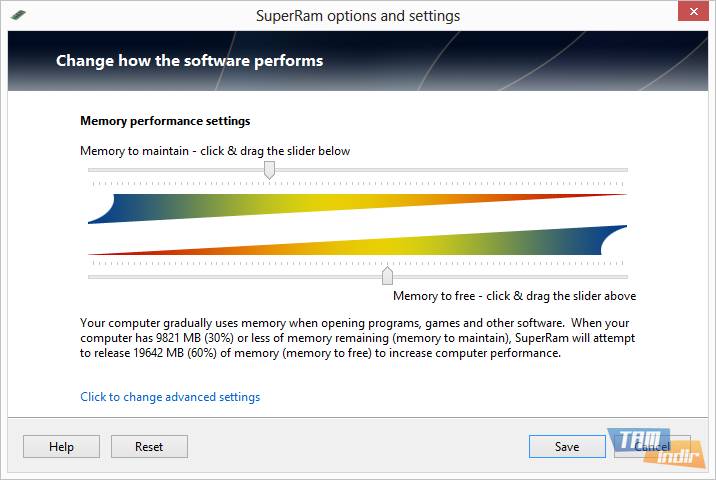Click the SuperRam icon in title bar
This screenshot has width=716, height=480.
coord(19,16)
